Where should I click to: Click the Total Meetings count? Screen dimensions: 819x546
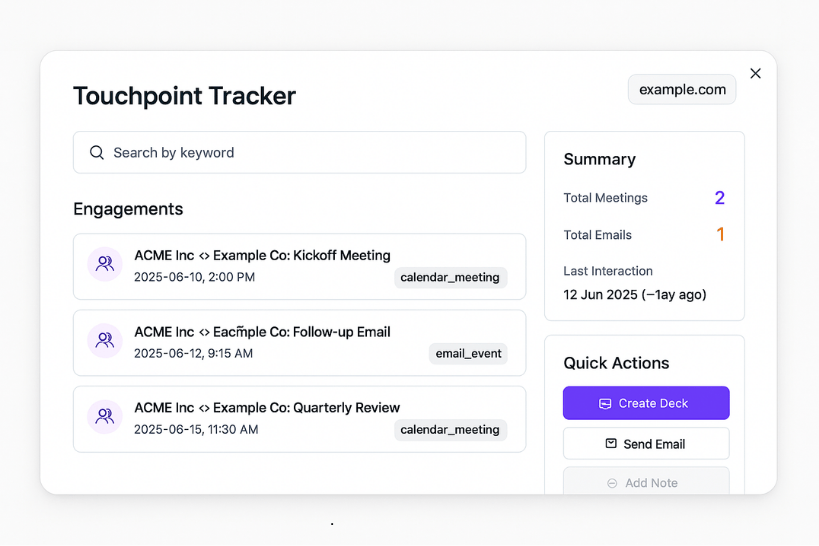(720, 198)
